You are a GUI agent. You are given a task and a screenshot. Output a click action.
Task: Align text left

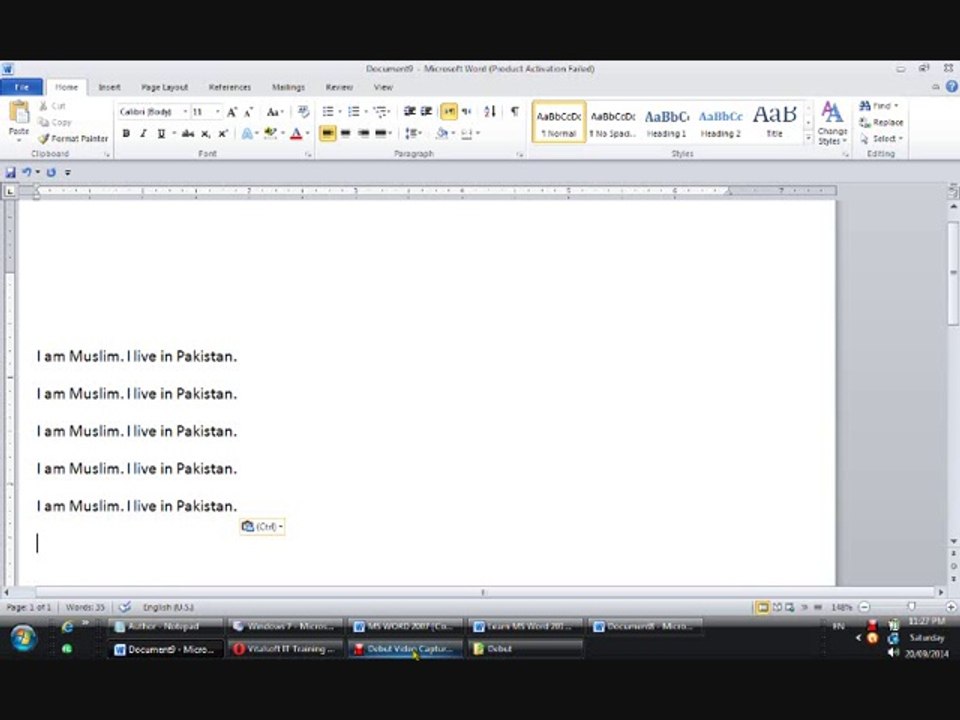pos(328,133)
